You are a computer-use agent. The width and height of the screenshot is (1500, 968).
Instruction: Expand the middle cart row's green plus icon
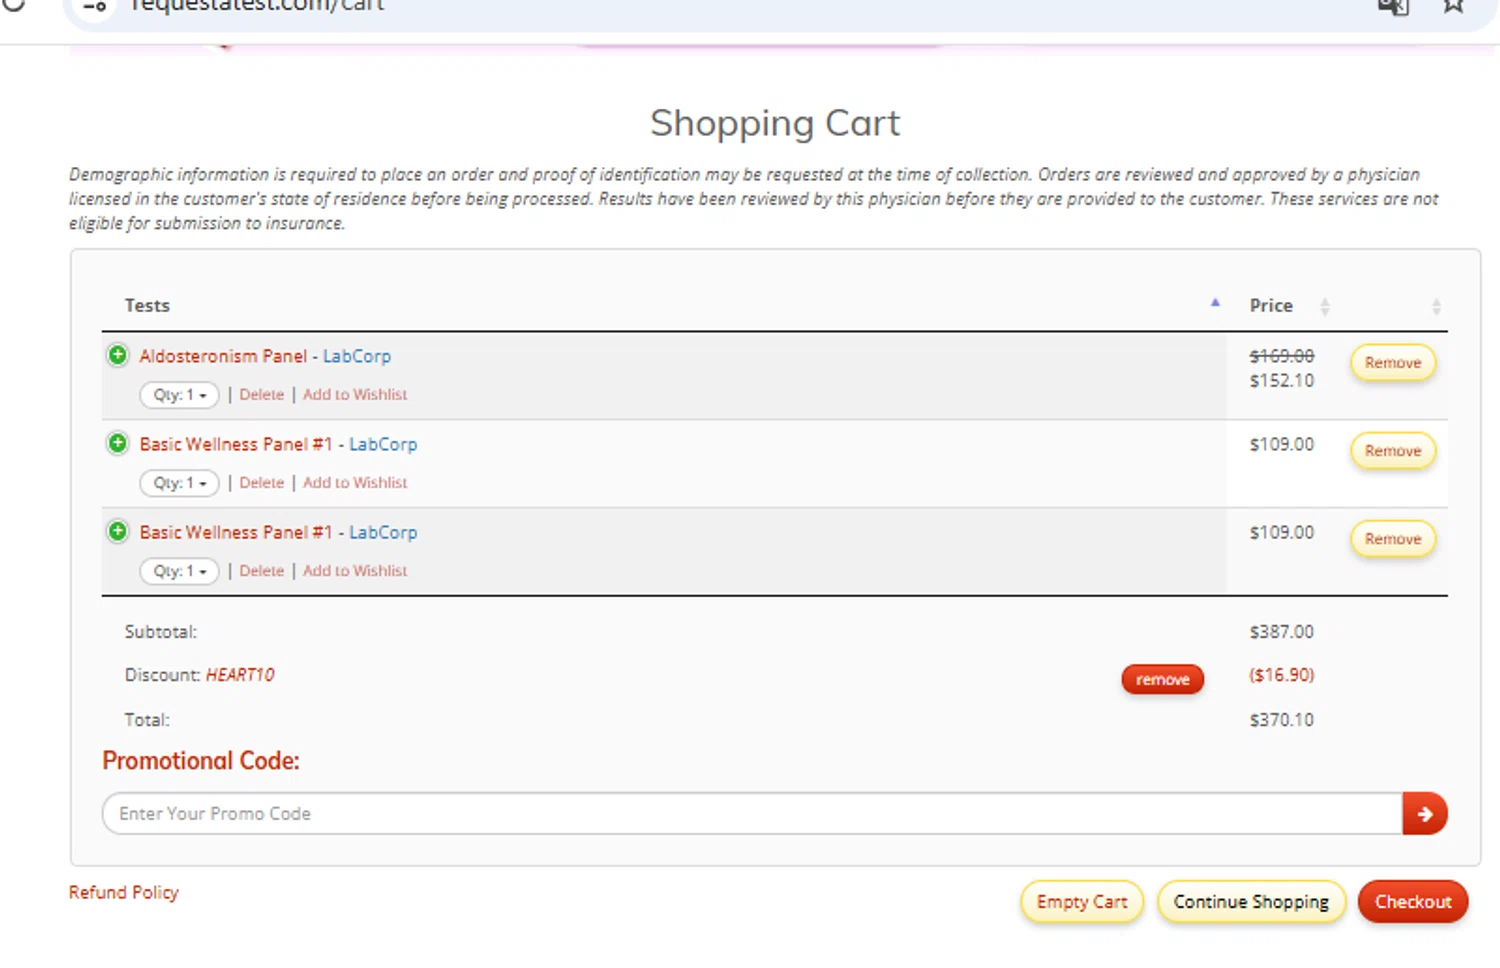(118, 443)
